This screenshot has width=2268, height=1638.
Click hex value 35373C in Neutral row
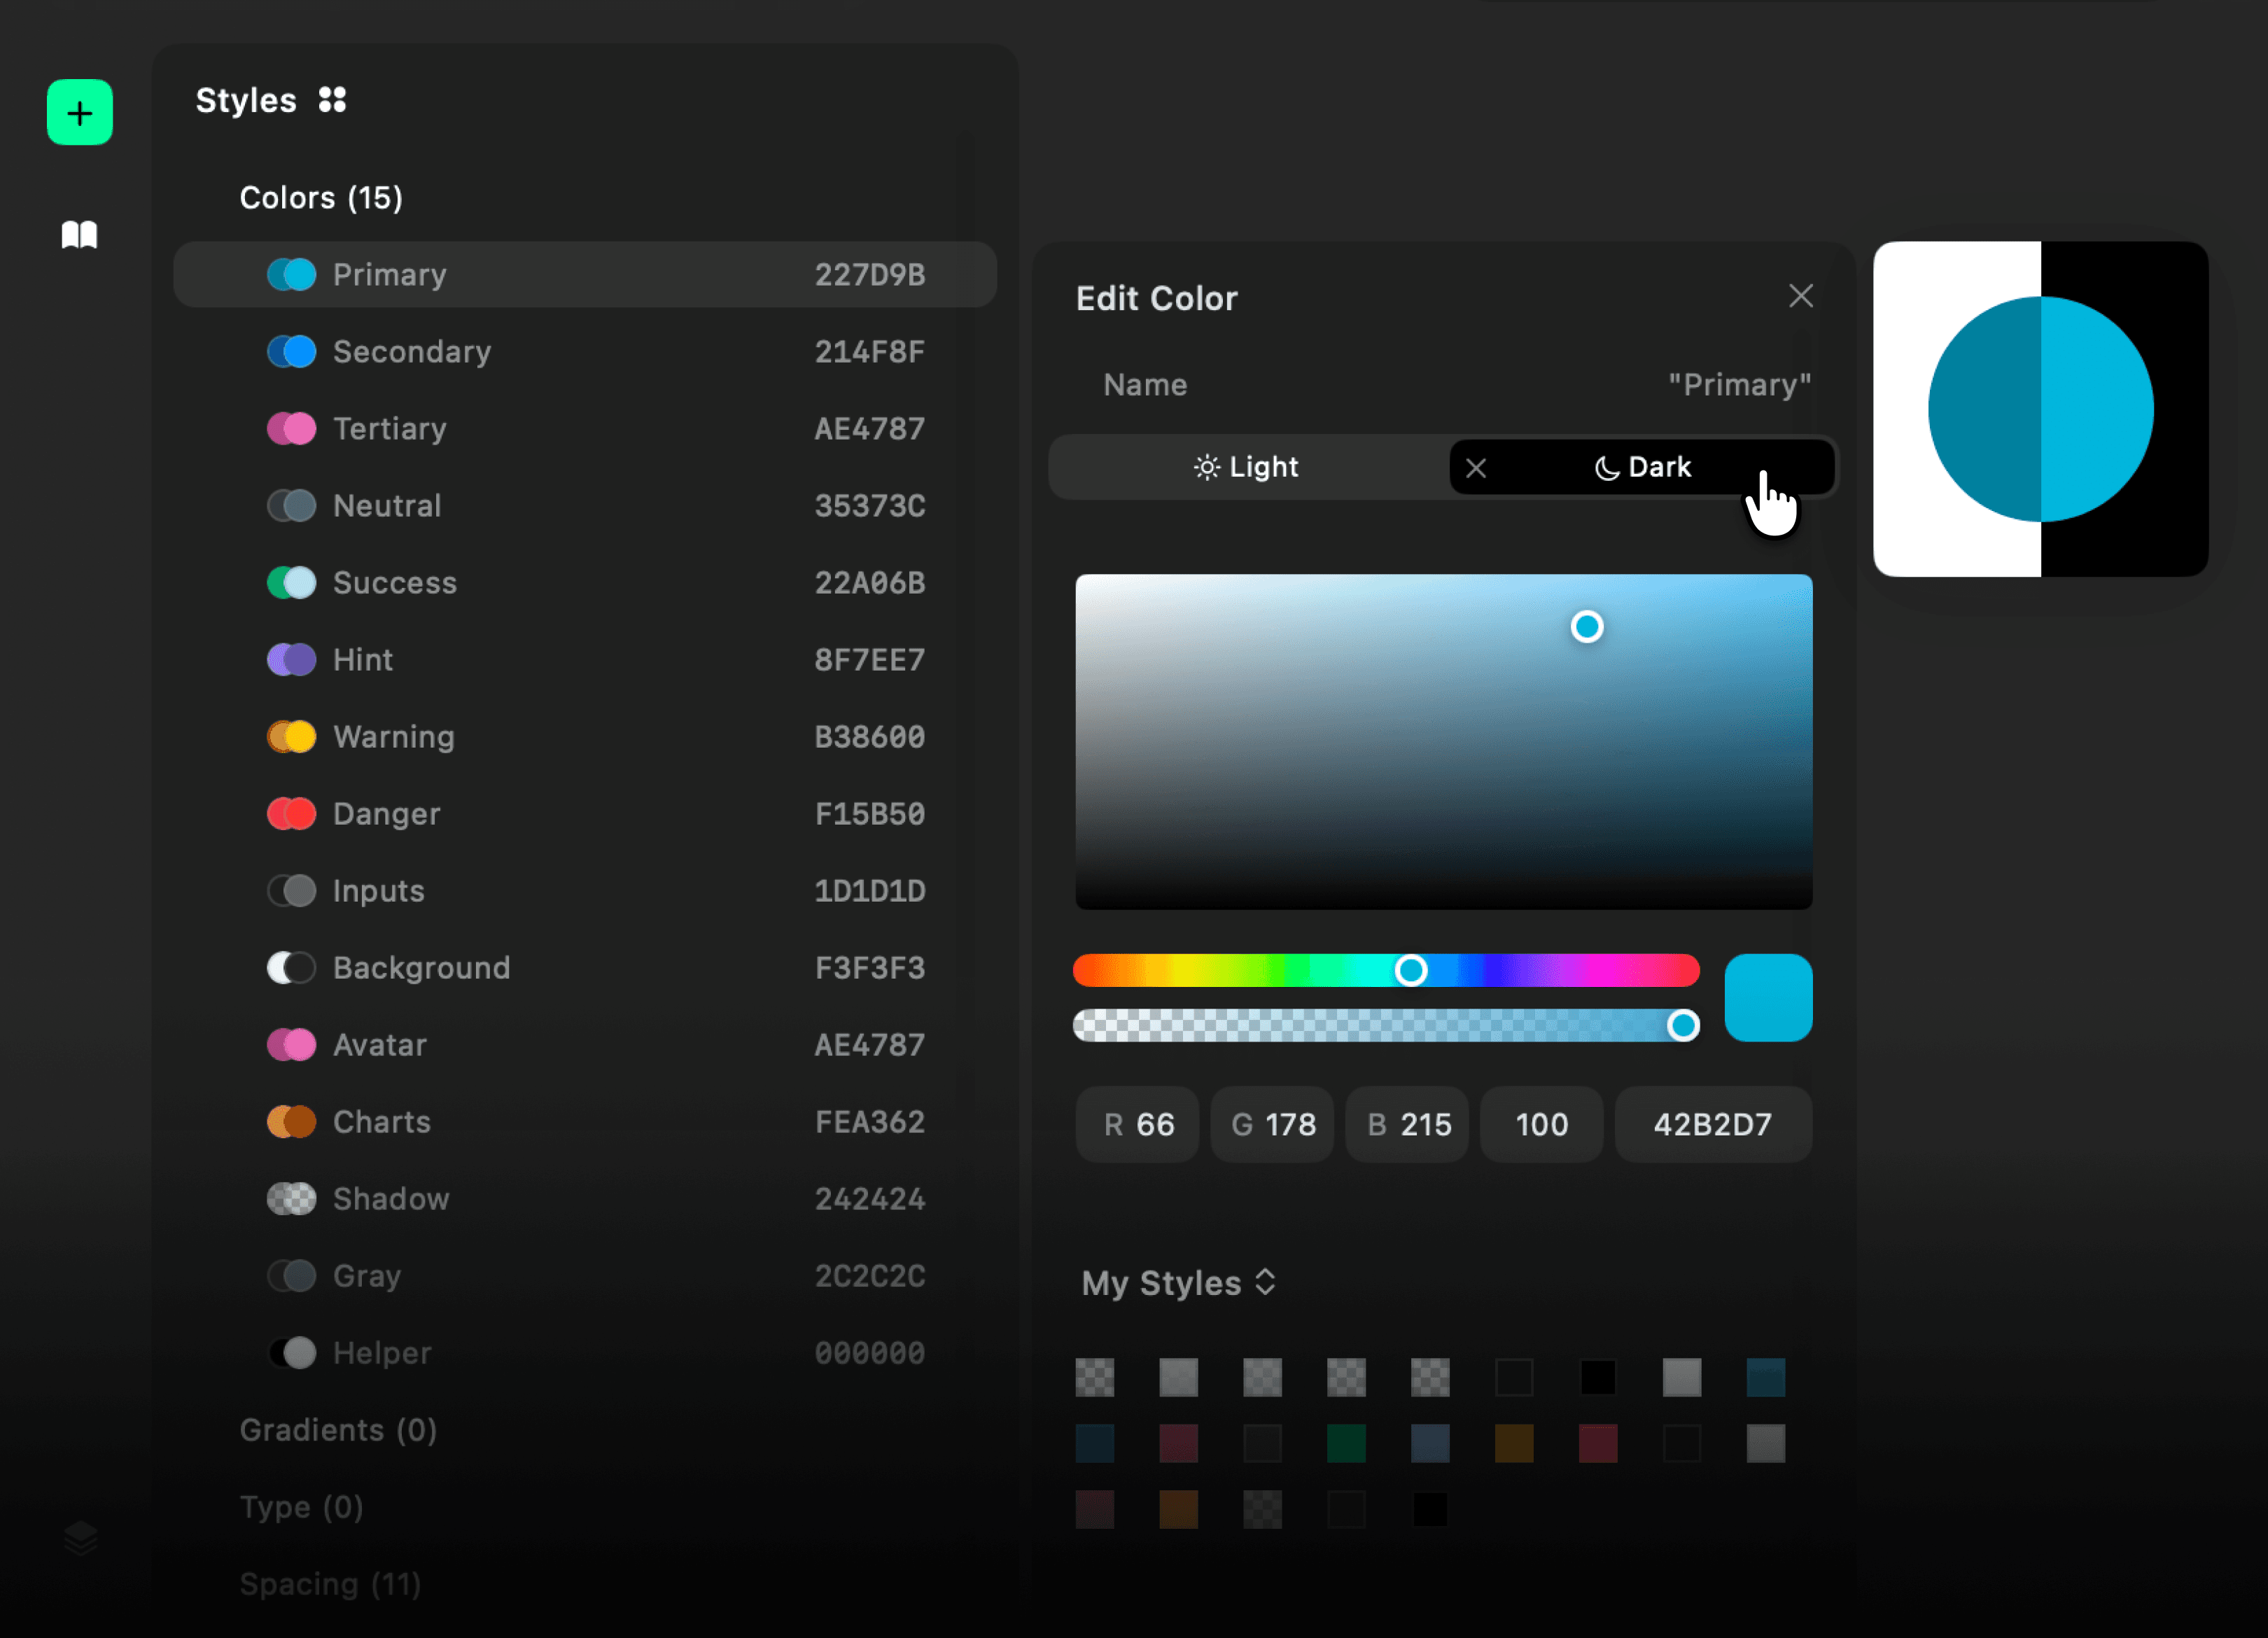tap(869, 505)
